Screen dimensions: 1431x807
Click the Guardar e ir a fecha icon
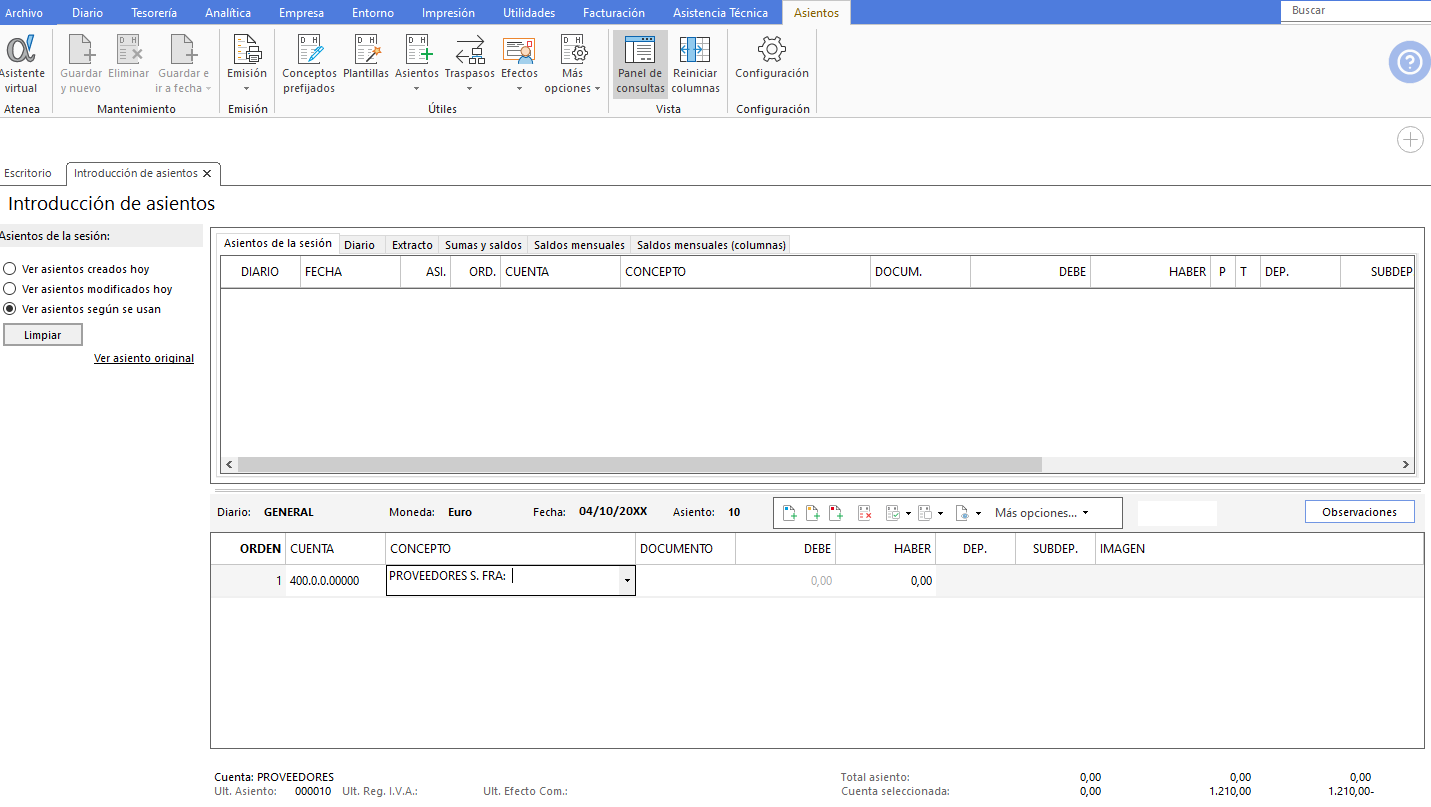(183, 64)
